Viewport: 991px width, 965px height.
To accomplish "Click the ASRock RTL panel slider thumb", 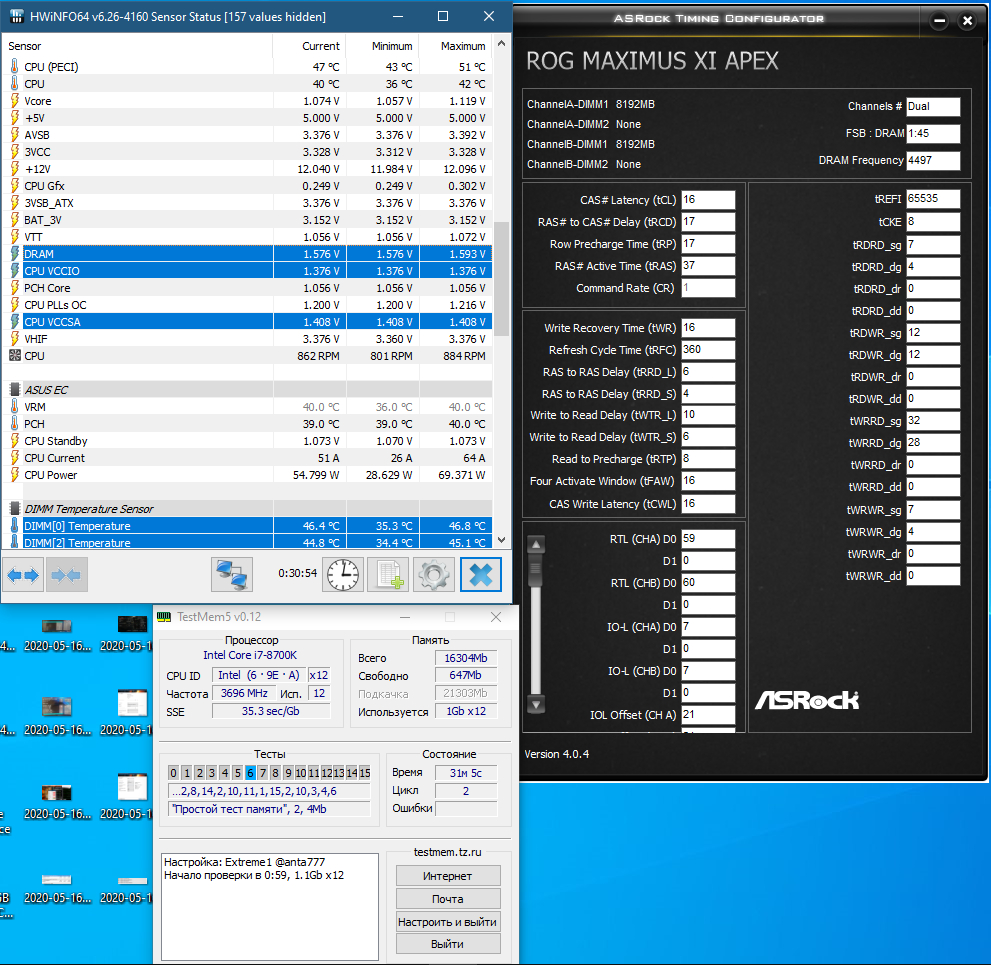I will click(536, 570).
